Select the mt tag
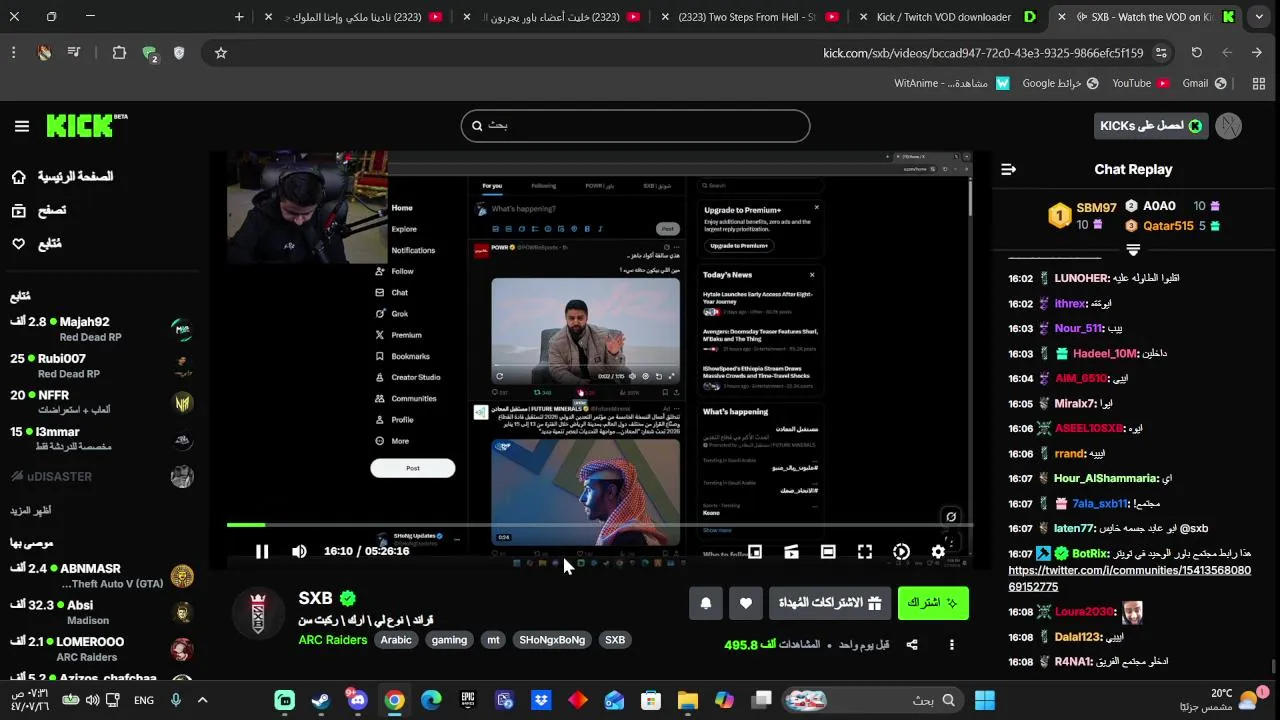The width and height of the screenshot is (1280, 720). [x=493, y=640]
